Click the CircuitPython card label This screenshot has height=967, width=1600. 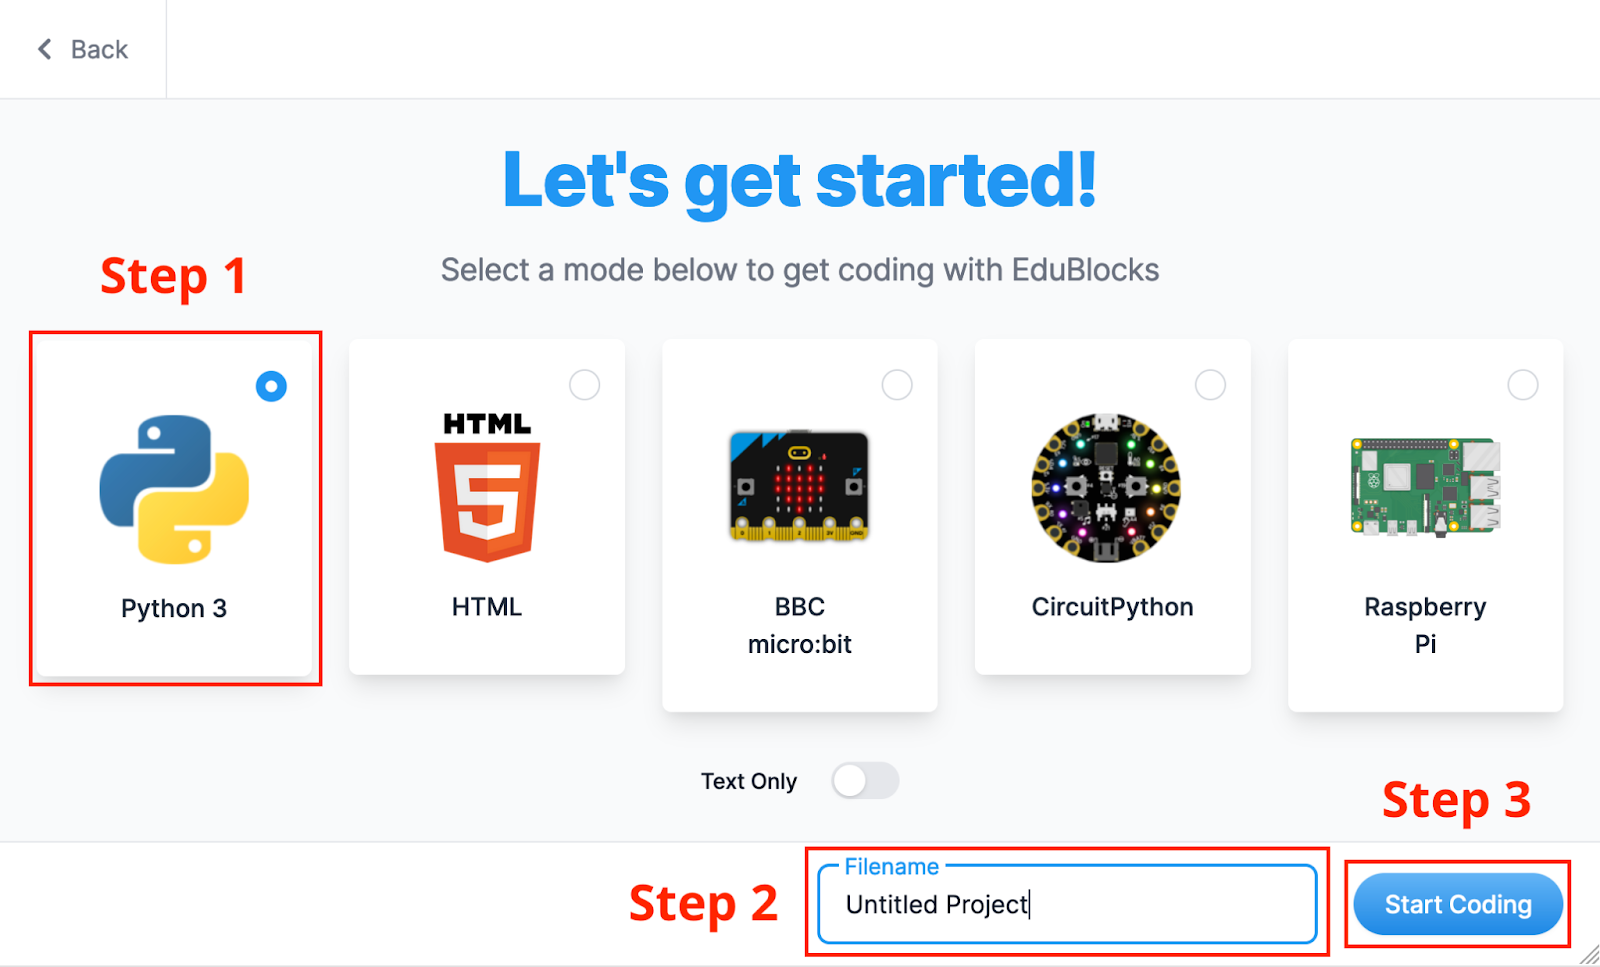(1112, 607)
